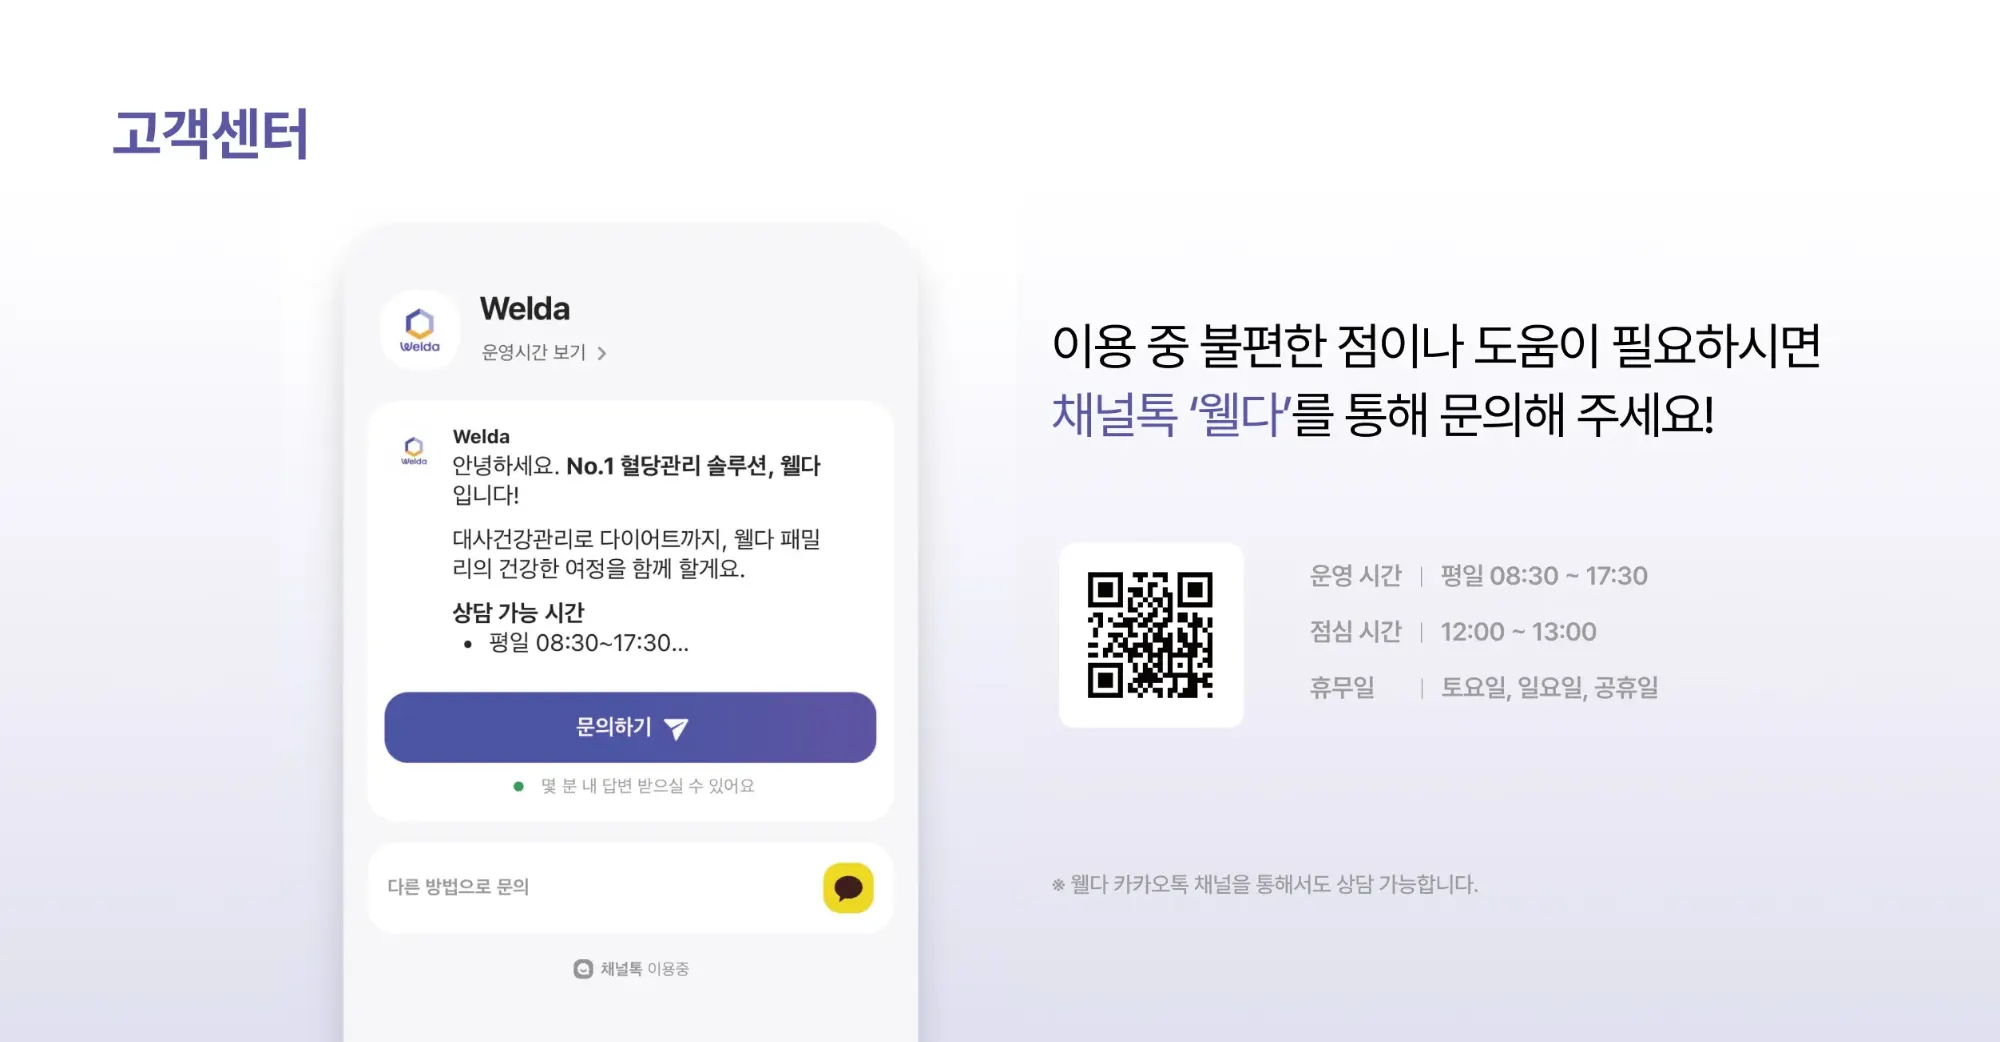Expand 운영시간 보기 chevron arrow

point(601,353)
